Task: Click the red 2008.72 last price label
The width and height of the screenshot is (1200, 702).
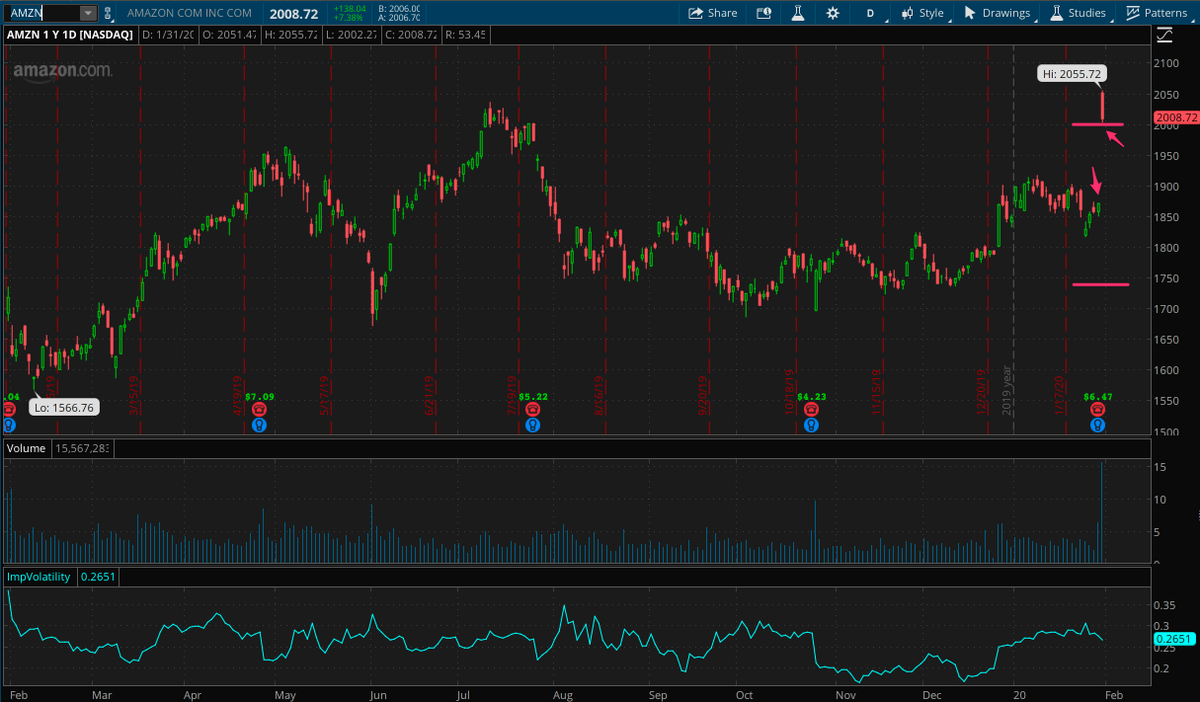Action: pos(1174,117)
